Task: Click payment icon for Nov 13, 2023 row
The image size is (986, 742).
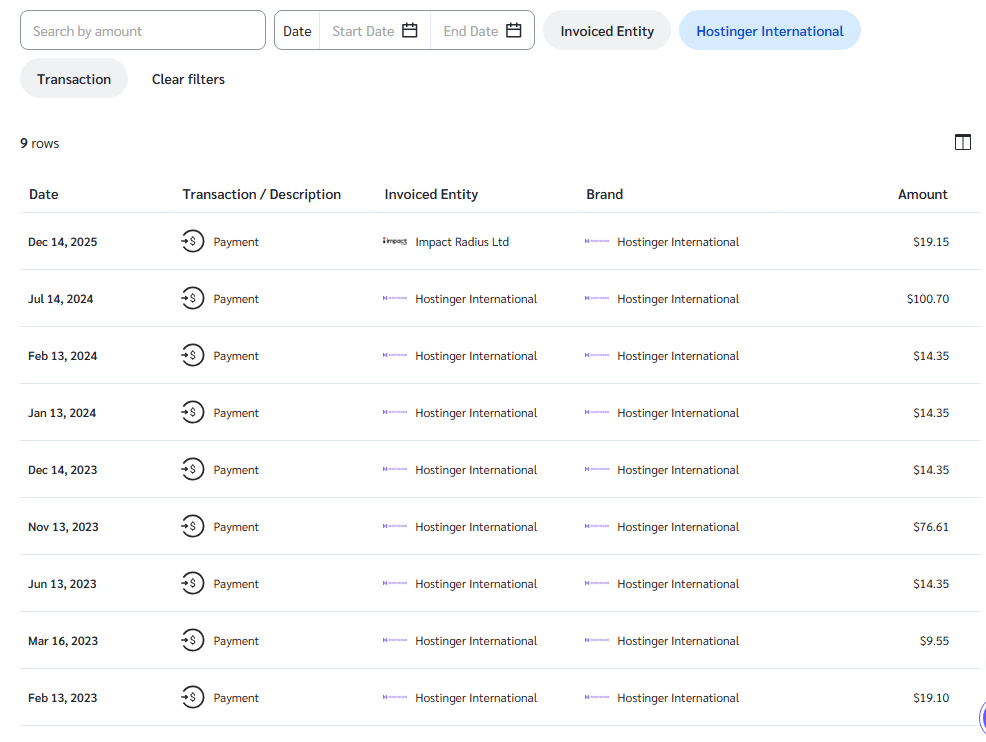Action: point(192,526)
